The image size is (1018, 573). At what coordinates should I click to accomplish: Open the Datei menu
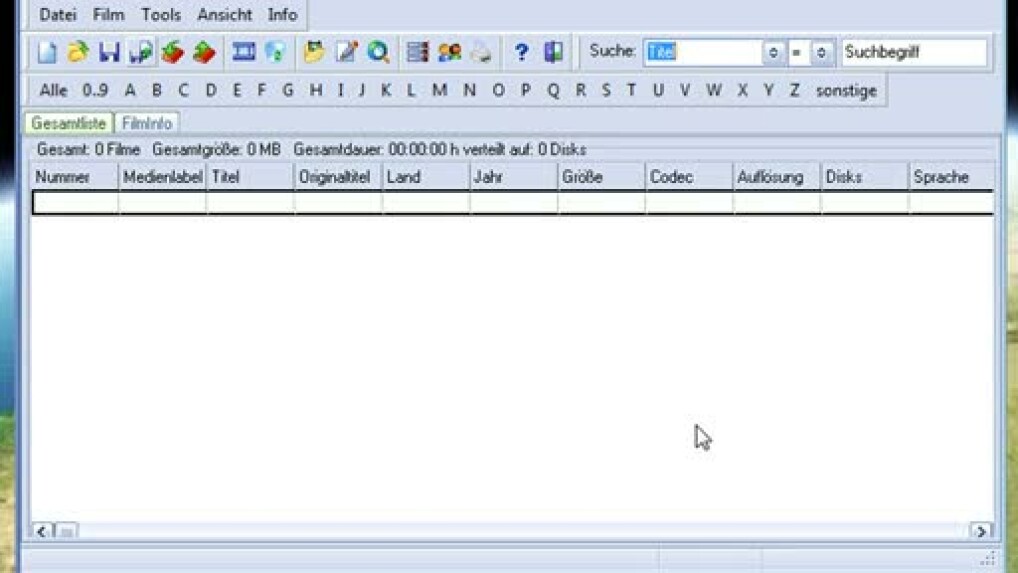click(58, 15)
